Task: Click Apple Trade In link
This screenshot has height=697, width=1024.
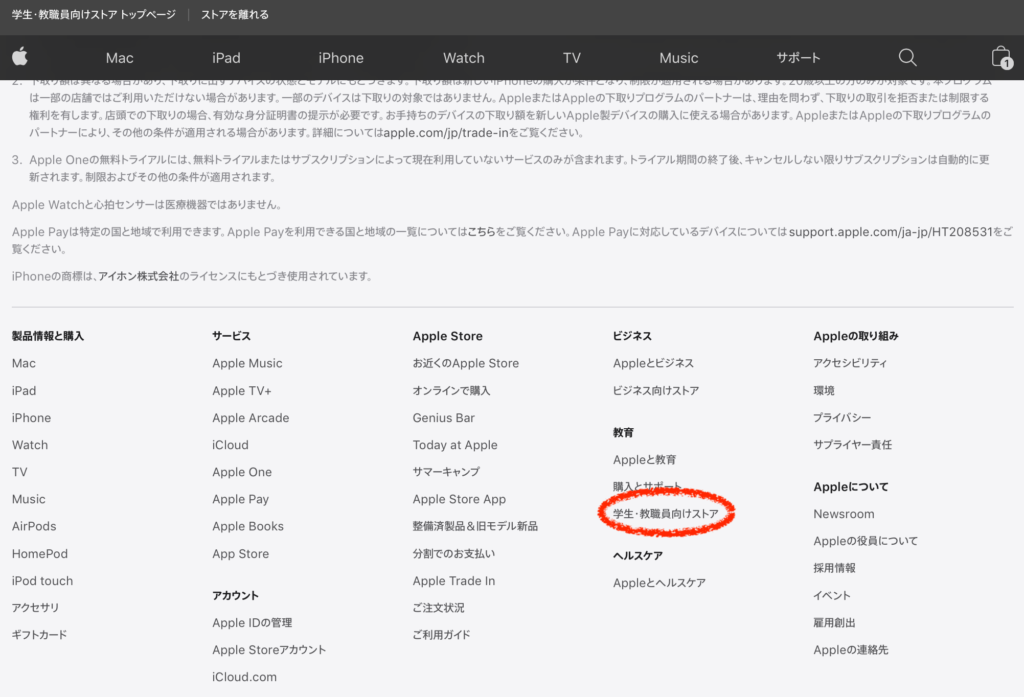Action: tap(454, 581)
